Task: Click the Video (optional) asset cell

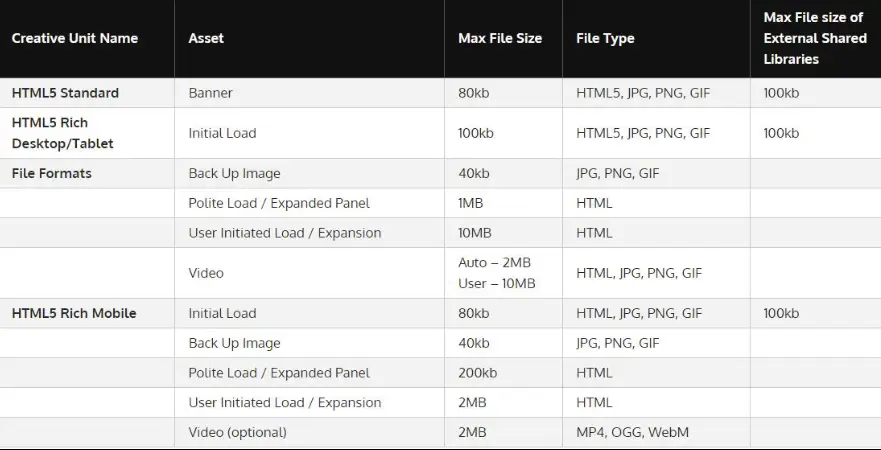Action: pyautogui.click(x=237, y=432)
